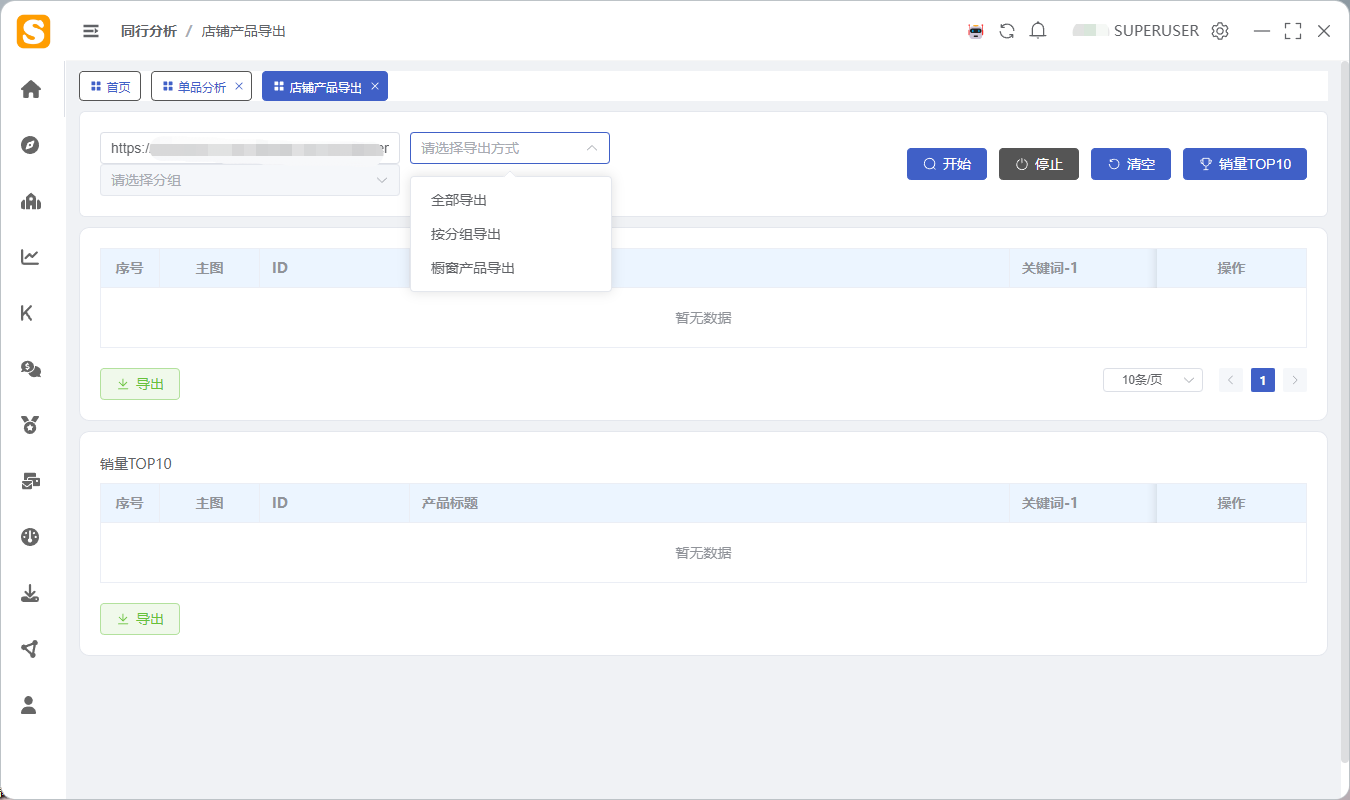Click 主图 header in the first table
Screen dimensions: 1350x800
[210, 268]
